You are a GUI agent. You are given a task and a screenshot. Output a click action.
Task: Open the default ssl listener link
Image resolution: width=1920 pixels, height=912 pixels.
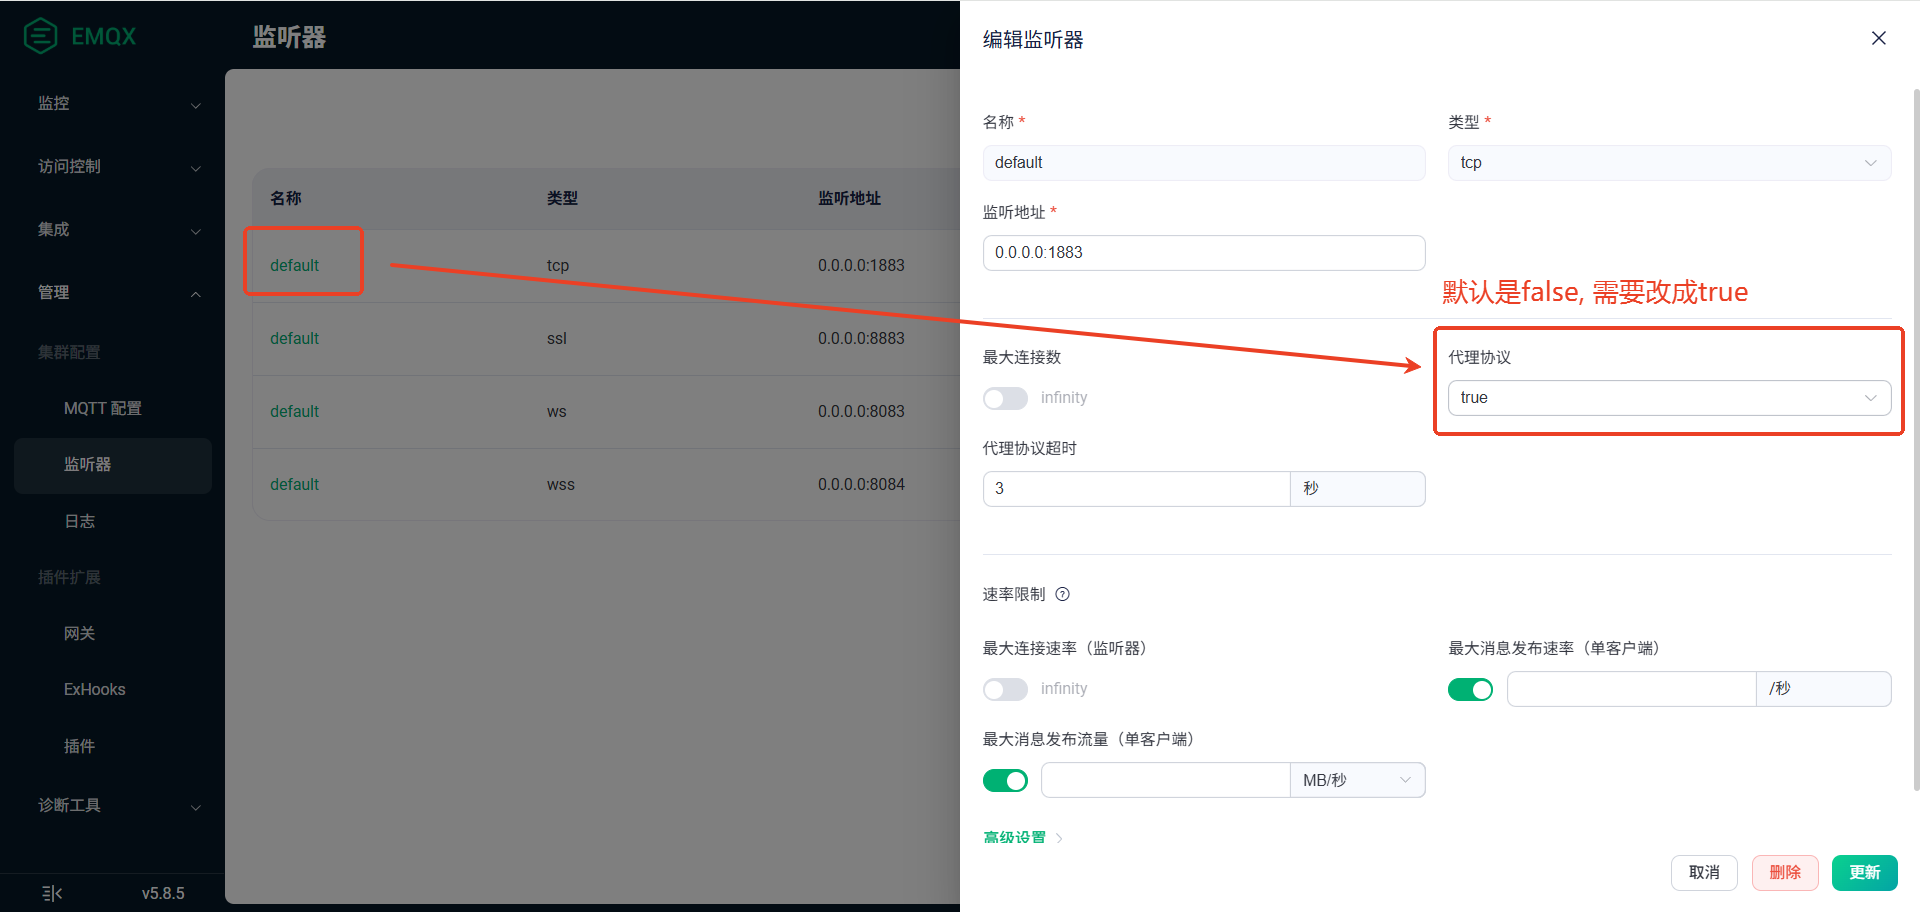pyautogui.click(x=294, y=338)
